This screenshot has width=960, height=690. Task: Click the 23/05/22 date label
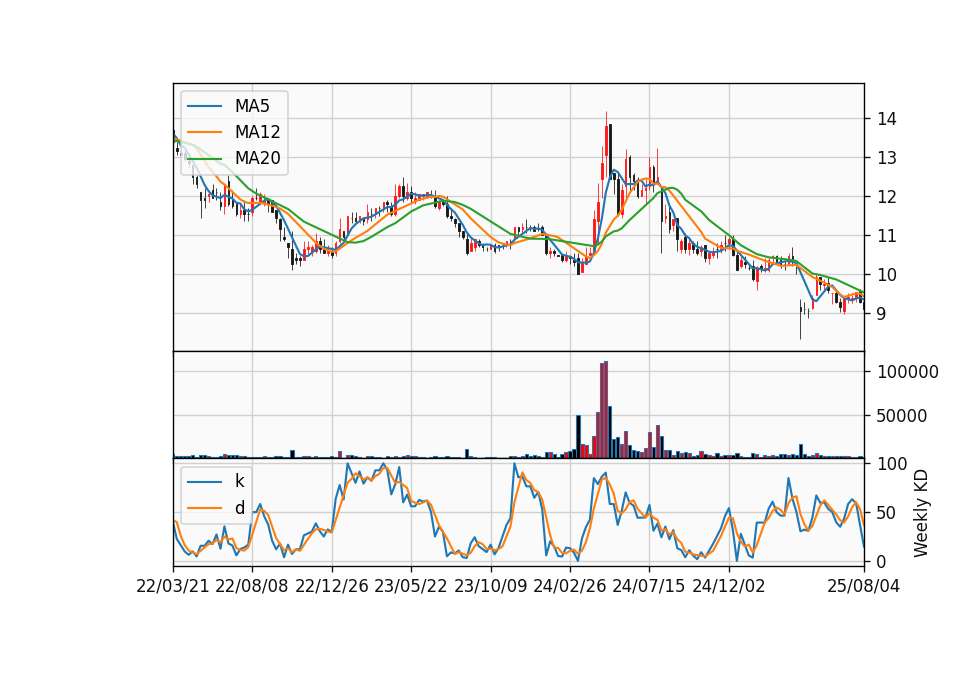(x=411, y=586)
